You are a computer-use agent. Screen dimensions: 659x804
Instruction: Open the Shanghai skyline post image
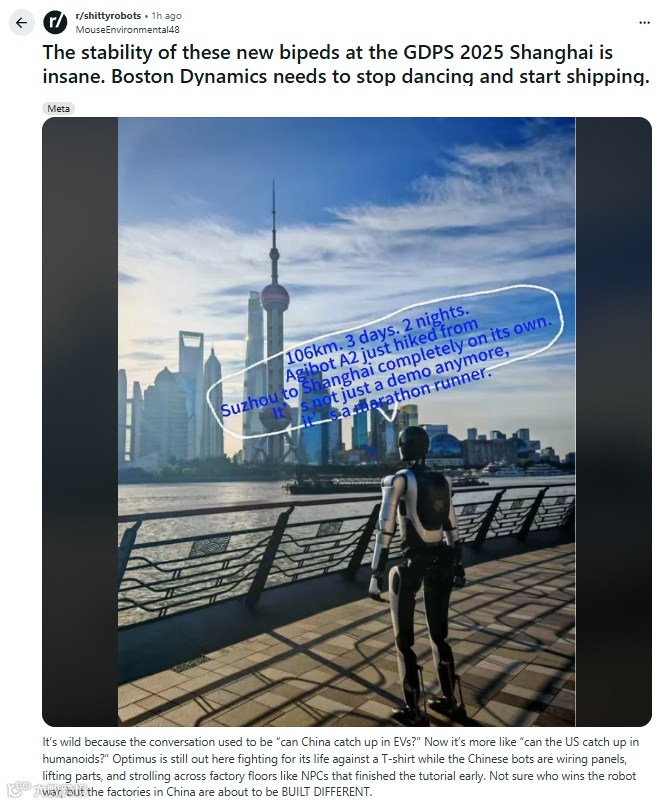click(347, 421)
